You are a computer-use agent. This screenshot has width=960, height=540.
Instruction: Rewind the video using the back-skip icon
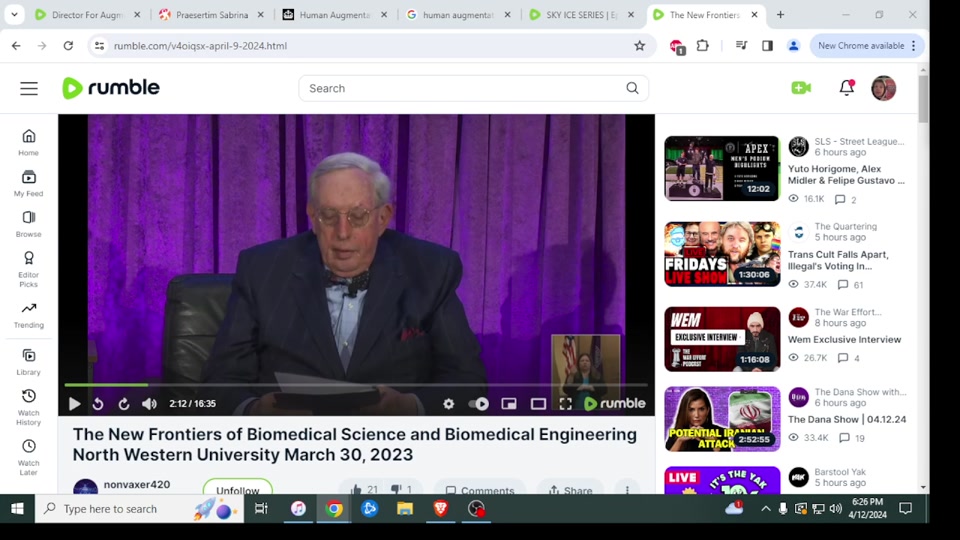tap(98, 404)
